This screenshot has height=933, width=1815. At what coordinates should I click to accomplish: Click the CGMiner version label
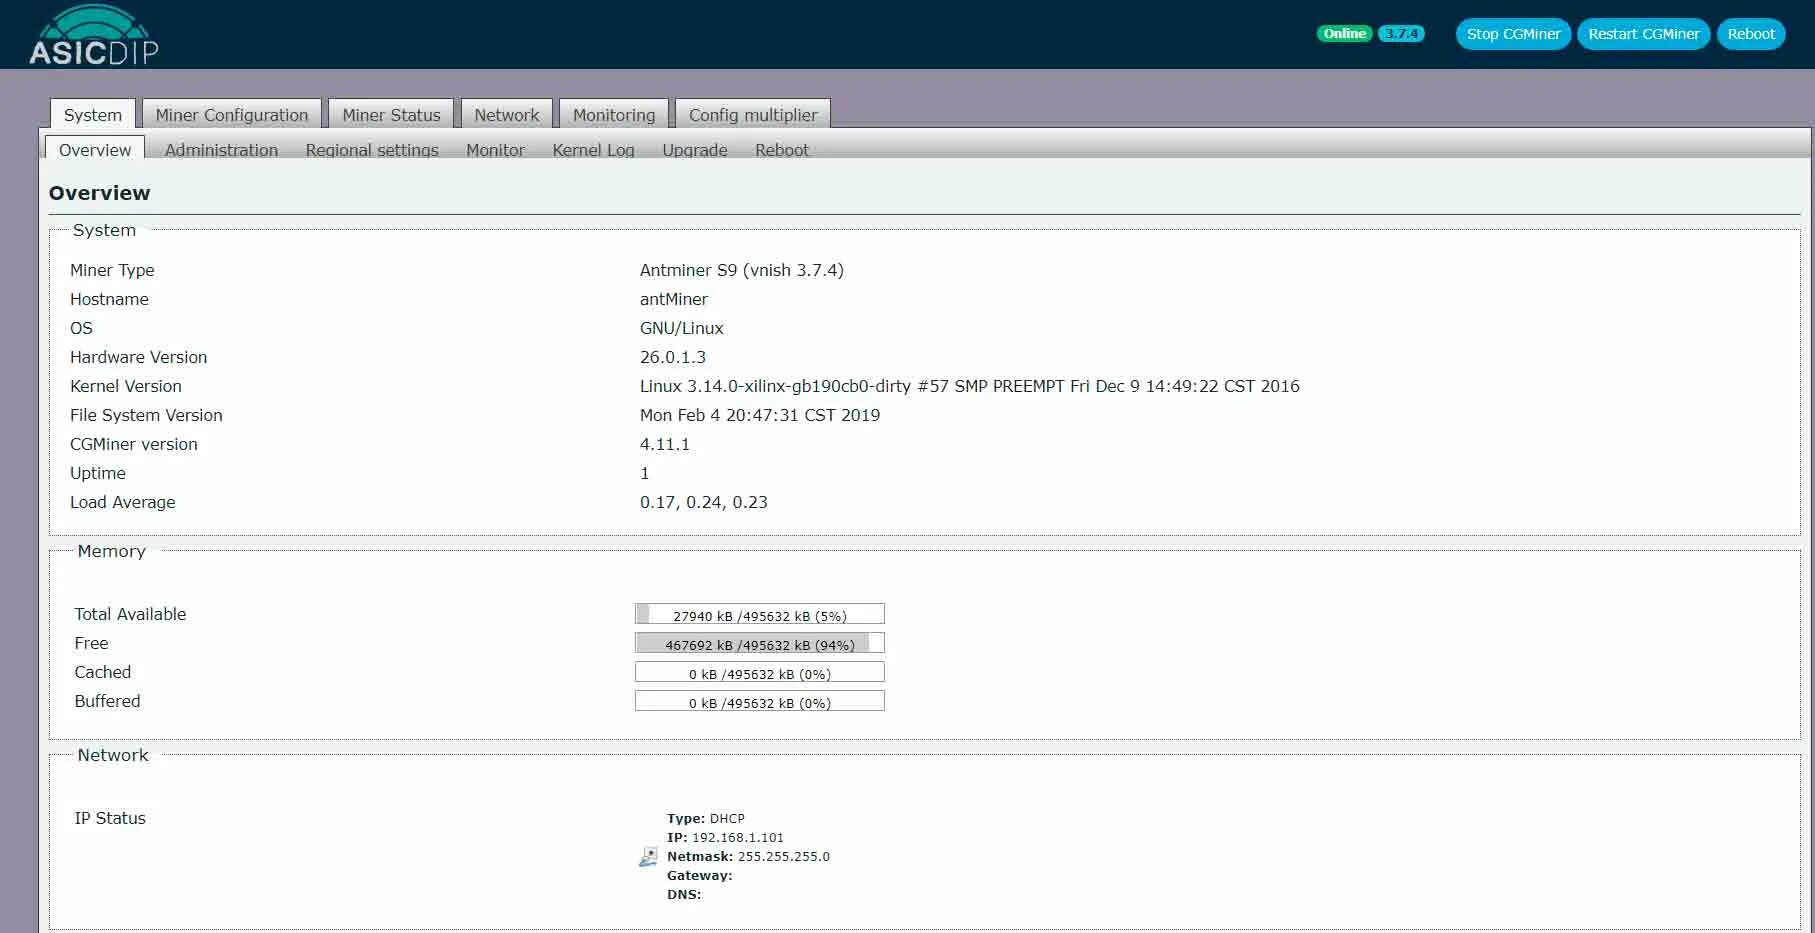tap(133, 444)
